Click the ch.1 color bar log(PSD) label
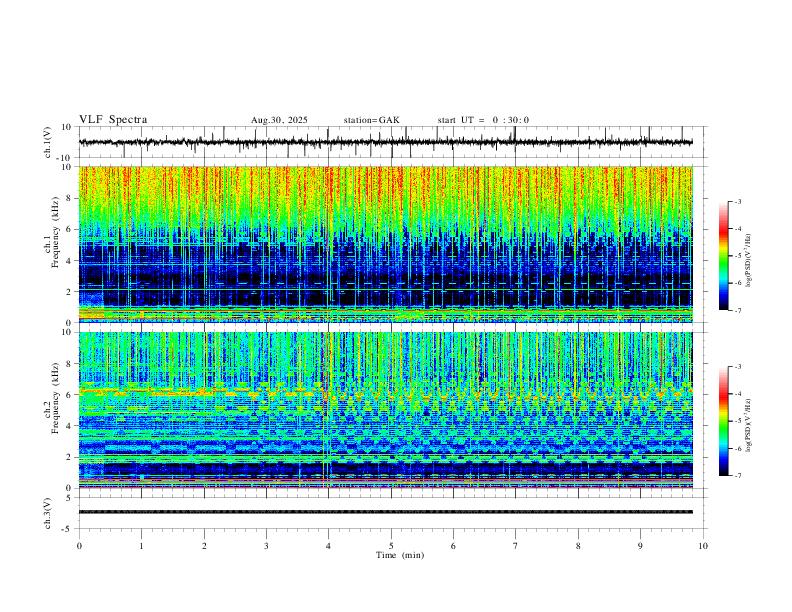Screen dimensions: 792x612 (x=748, y=261)
